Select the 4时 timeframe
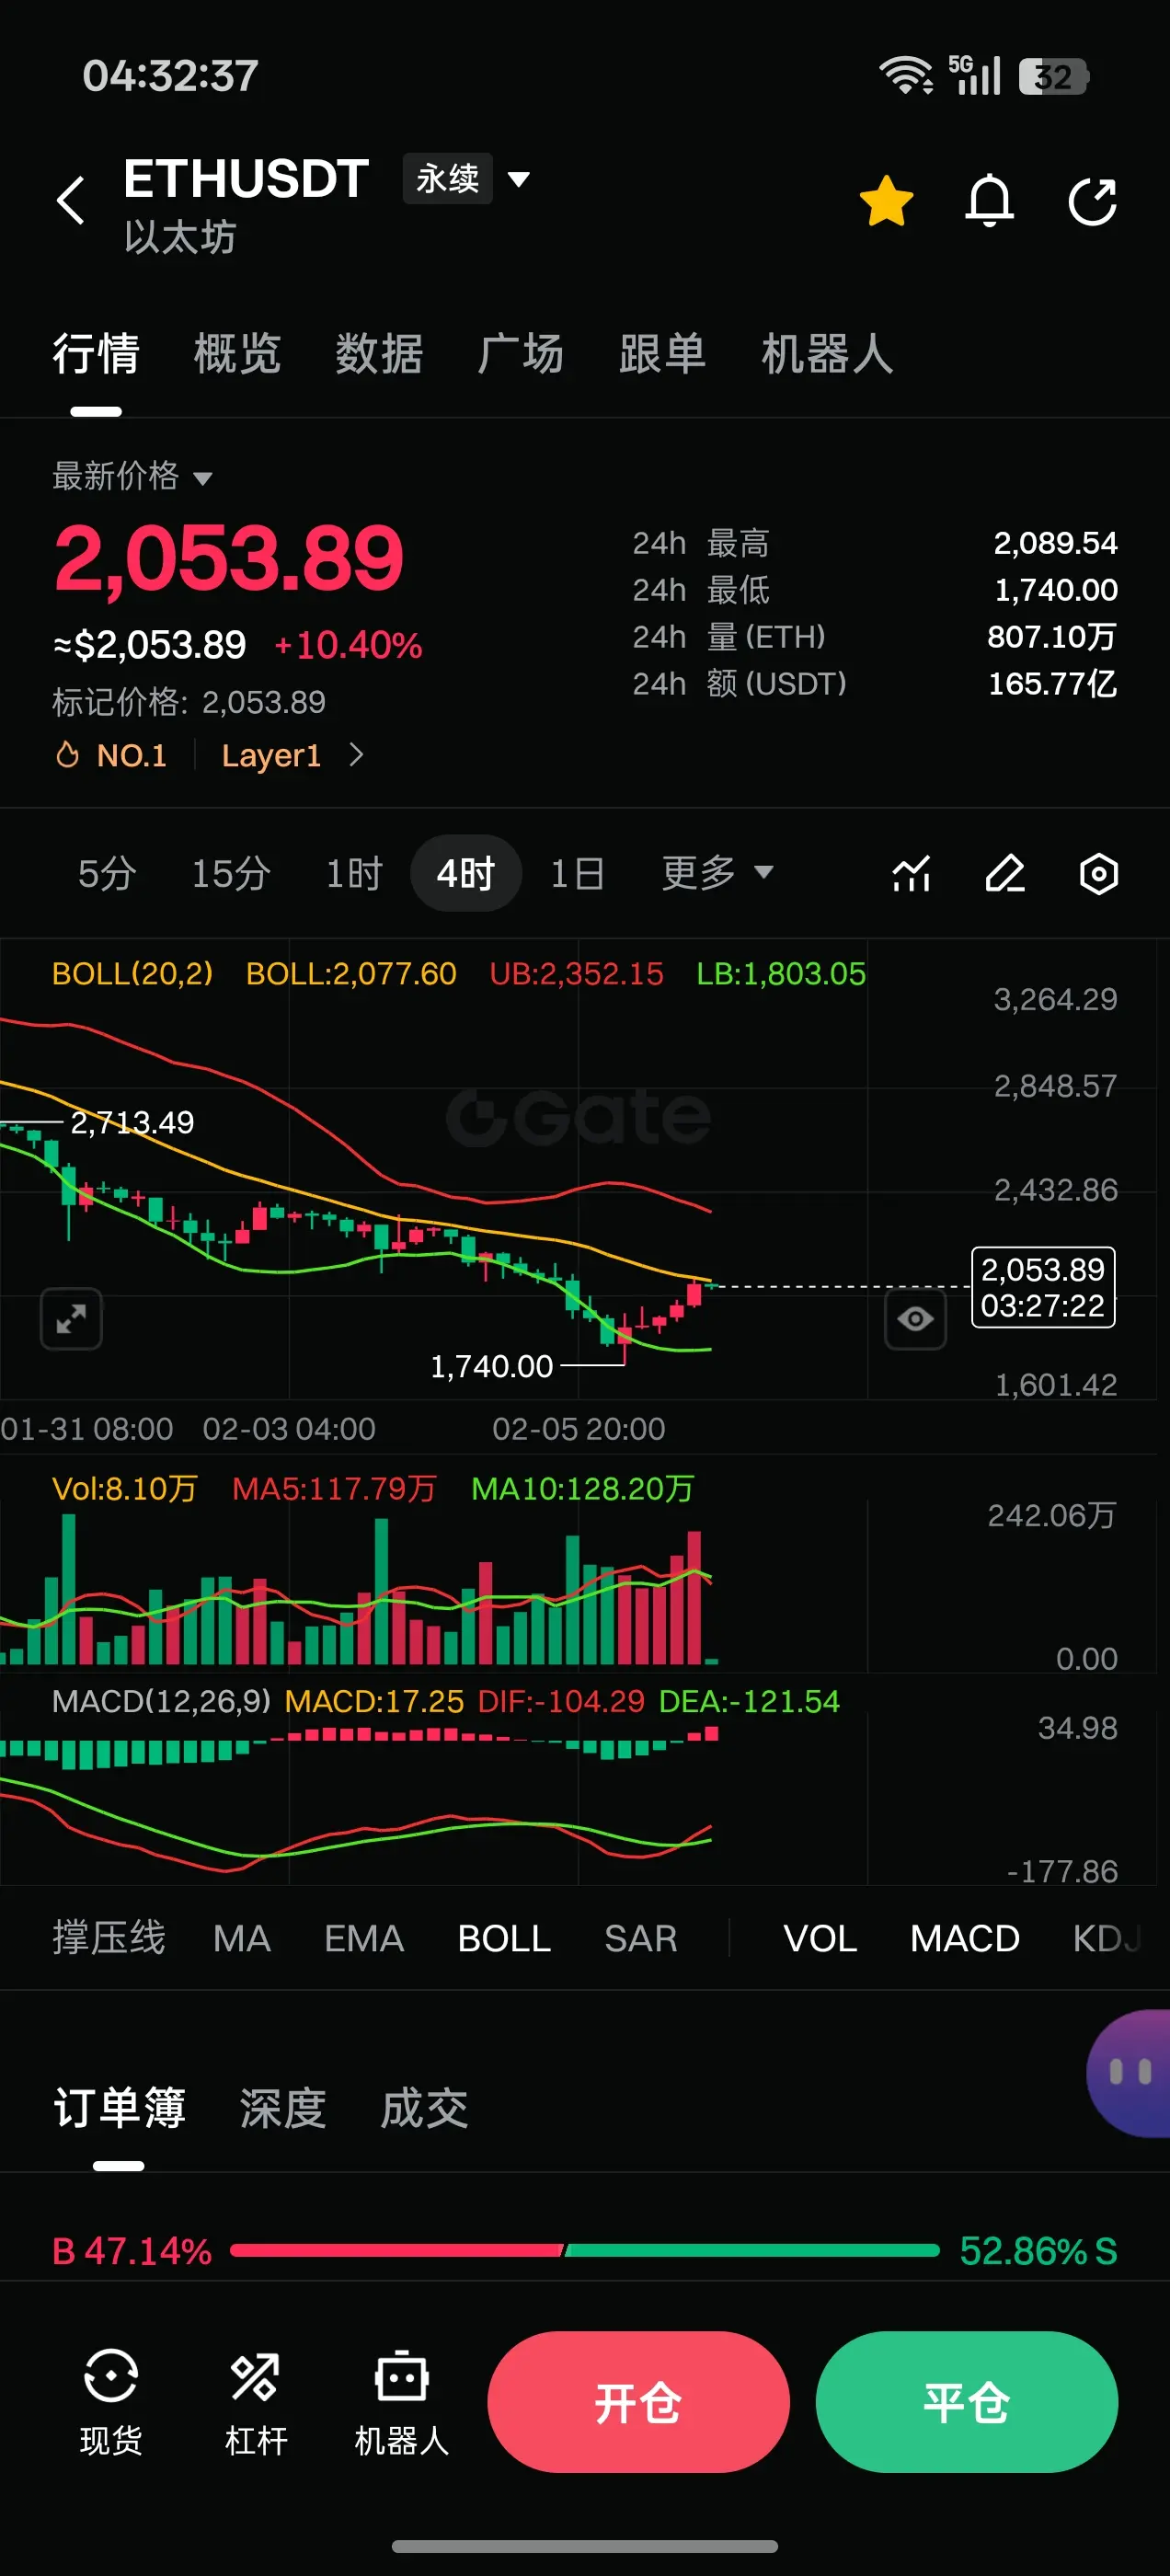This screenshot has height=2576, width=1170. click(x=466, y=874)
